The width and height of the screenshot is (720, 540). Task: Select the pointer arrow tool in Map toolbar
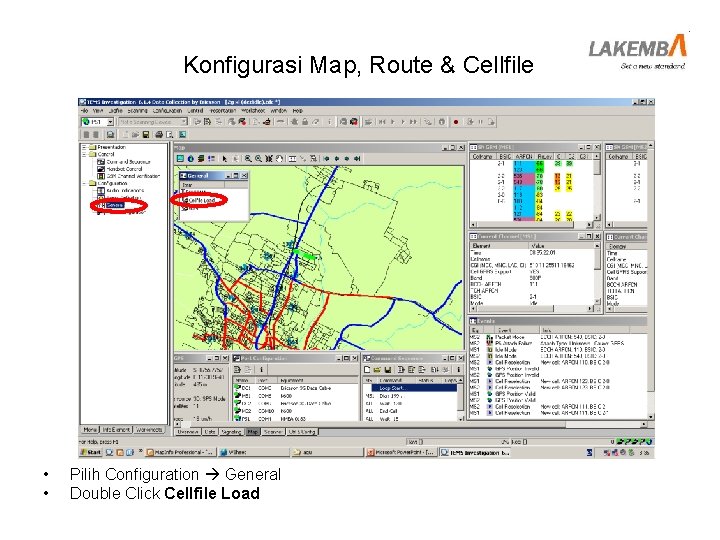[x=225, y=159]
